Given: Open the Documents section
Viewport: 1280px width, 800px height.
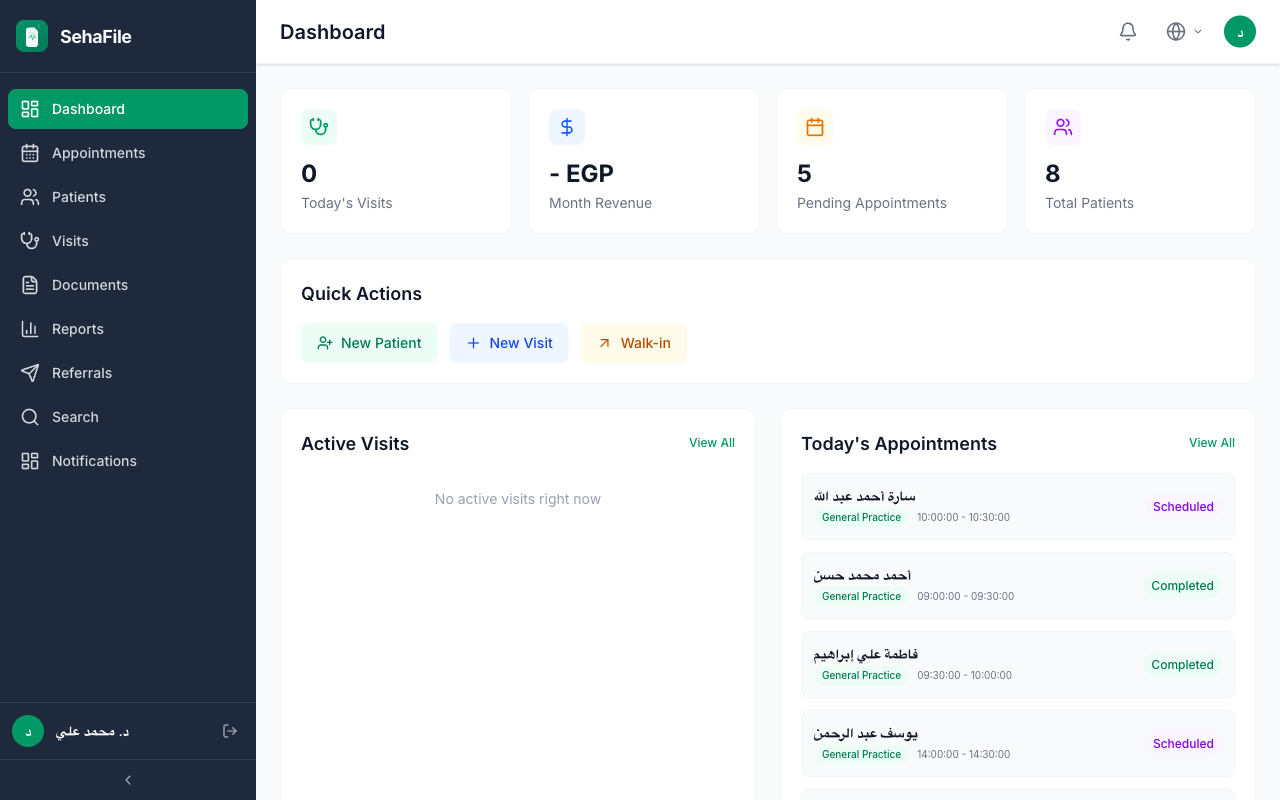Looking at the screenshot, I should [x=128, y=285].
